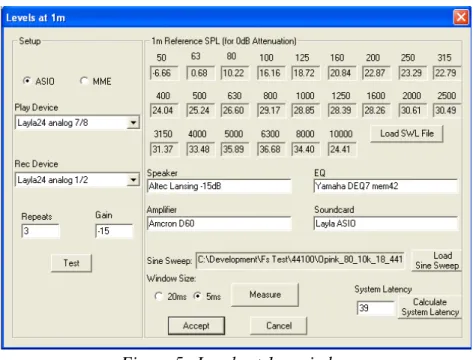Click the 4000 Hz SPL value 33.48
This screenshot has height=360, width=473.
(200, 149)
